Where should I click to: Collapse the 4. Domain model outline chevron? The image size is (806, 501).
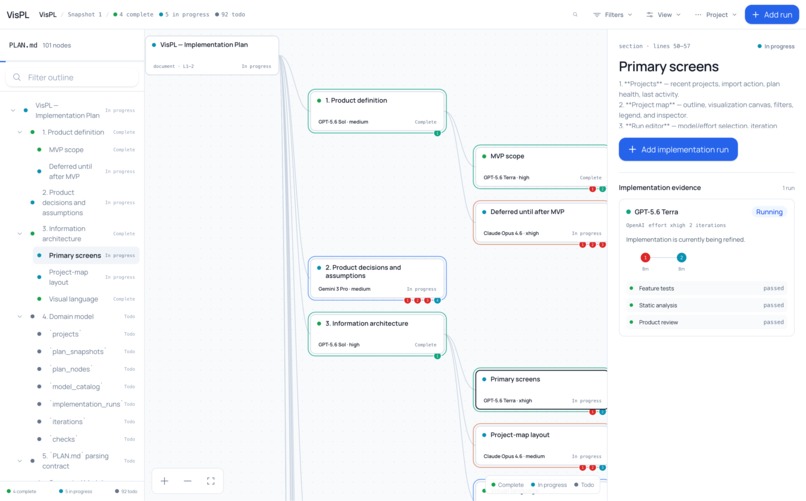click(x=20, y=317)
